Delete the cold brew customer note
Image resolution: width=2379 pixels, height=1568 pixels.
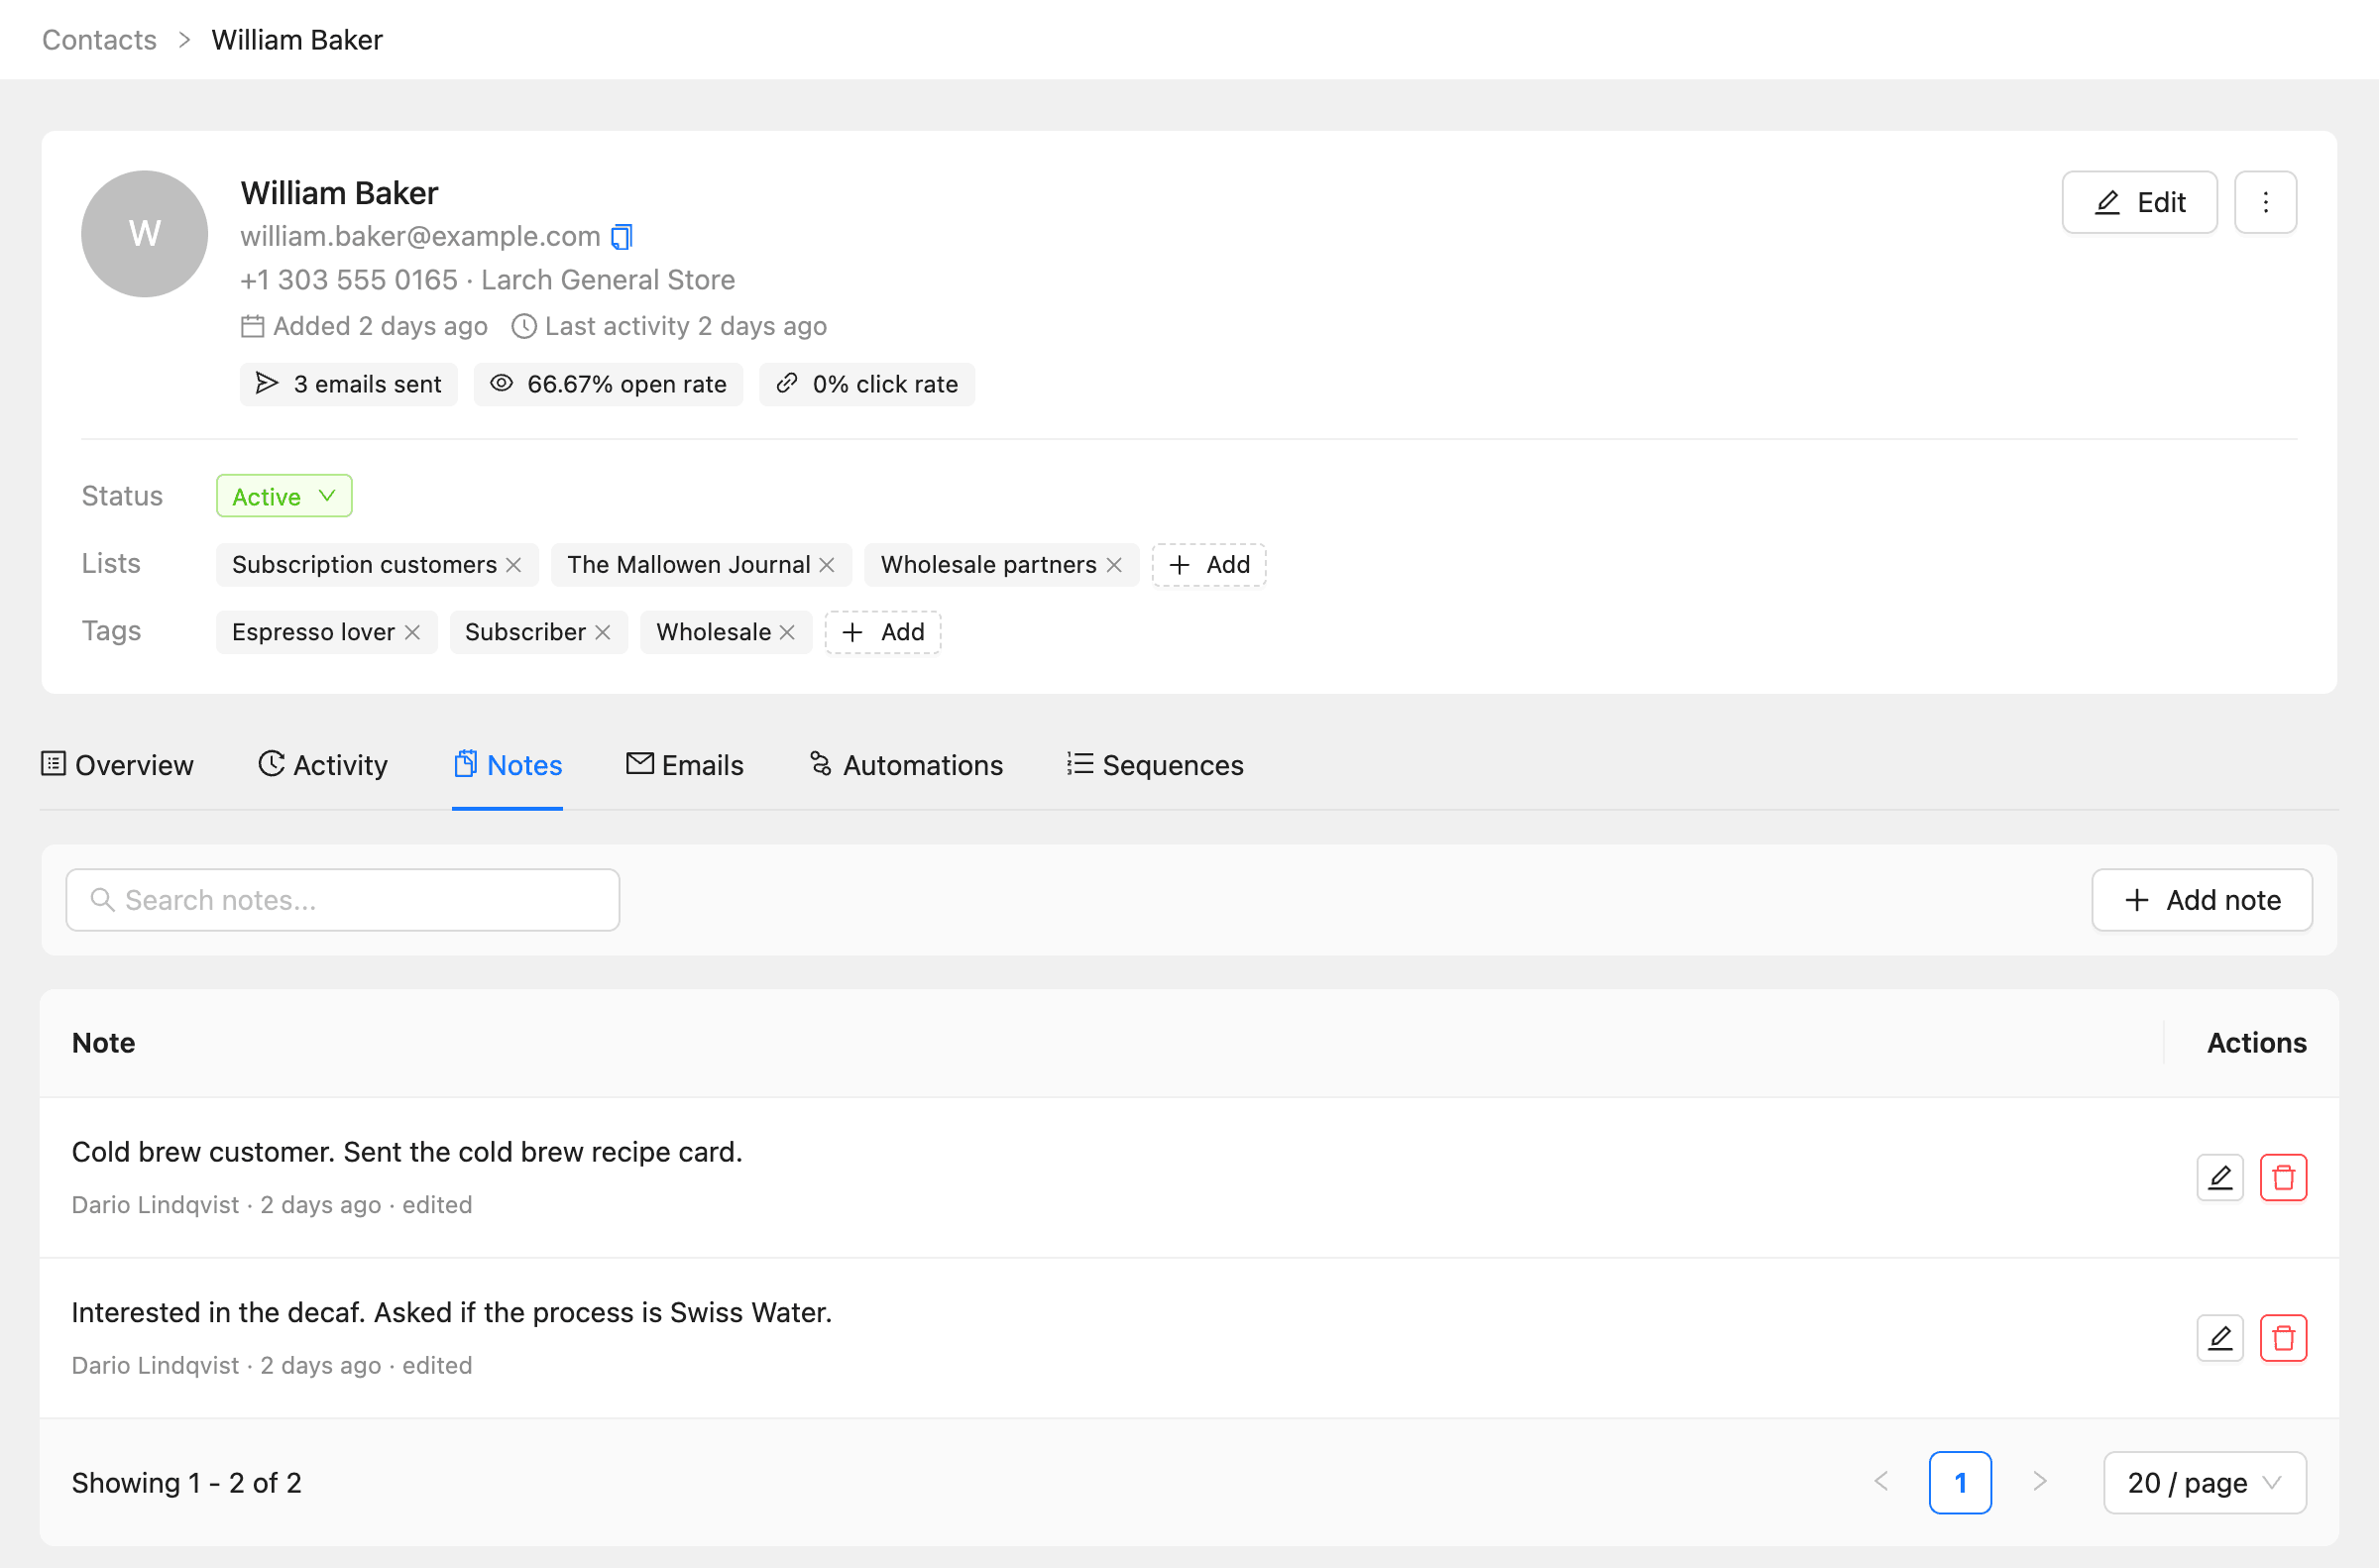pyautogui.click(x=2283, y=1177)
